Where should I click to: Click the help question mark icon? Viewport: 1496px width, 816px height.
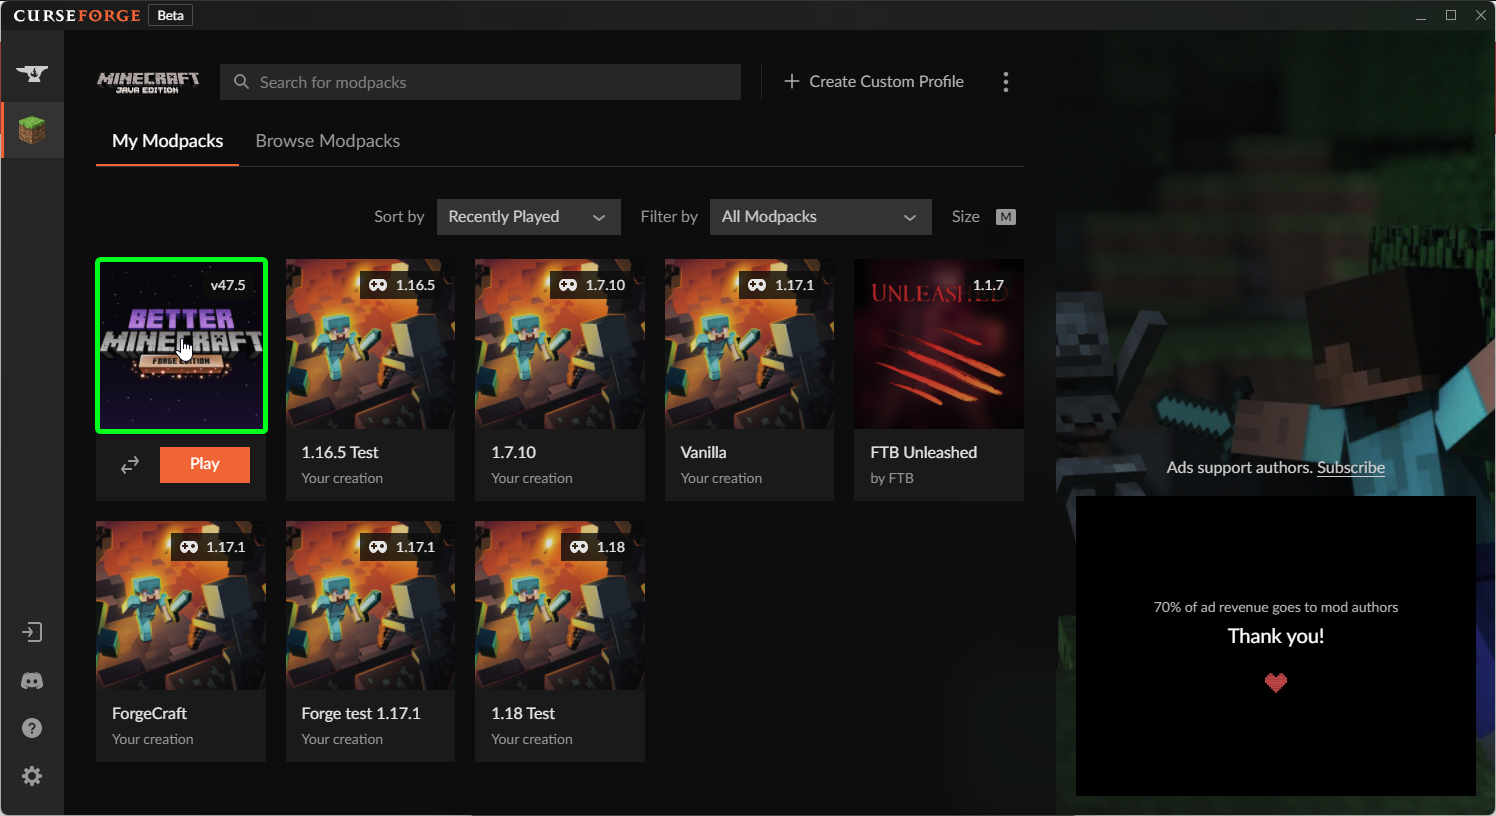click(x=32, y=728)
